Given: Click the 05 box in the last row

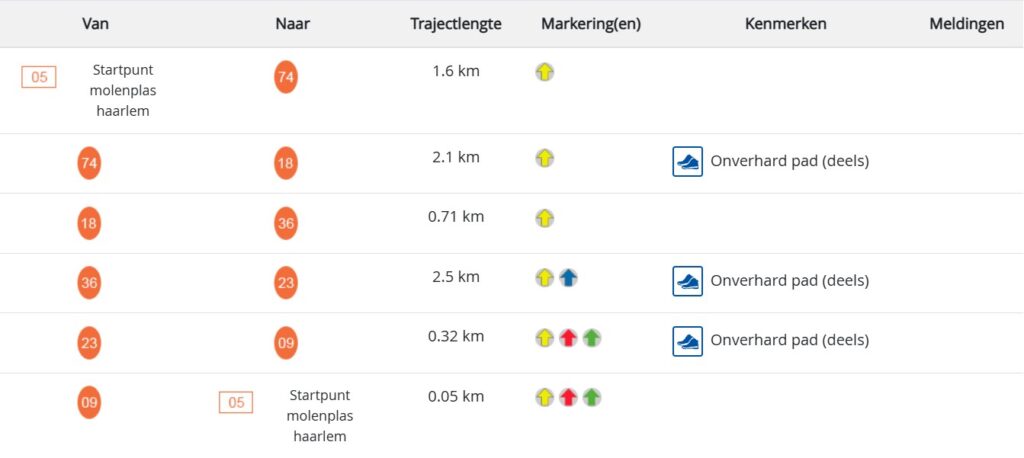Looking at the screenshot, I should tap(236, 402).
